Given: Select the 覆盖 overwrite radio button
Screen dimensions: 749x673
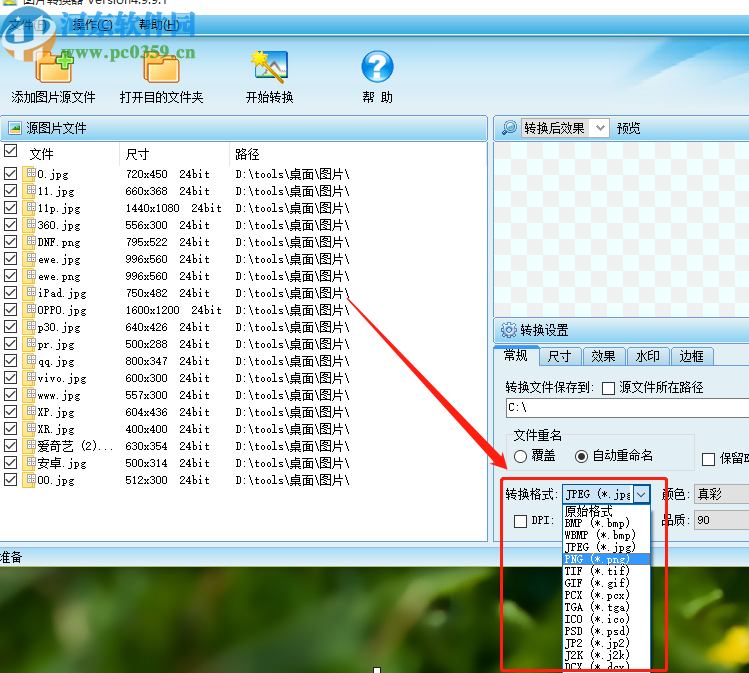Looking at the screenshot, I should [x=521, y=456].
